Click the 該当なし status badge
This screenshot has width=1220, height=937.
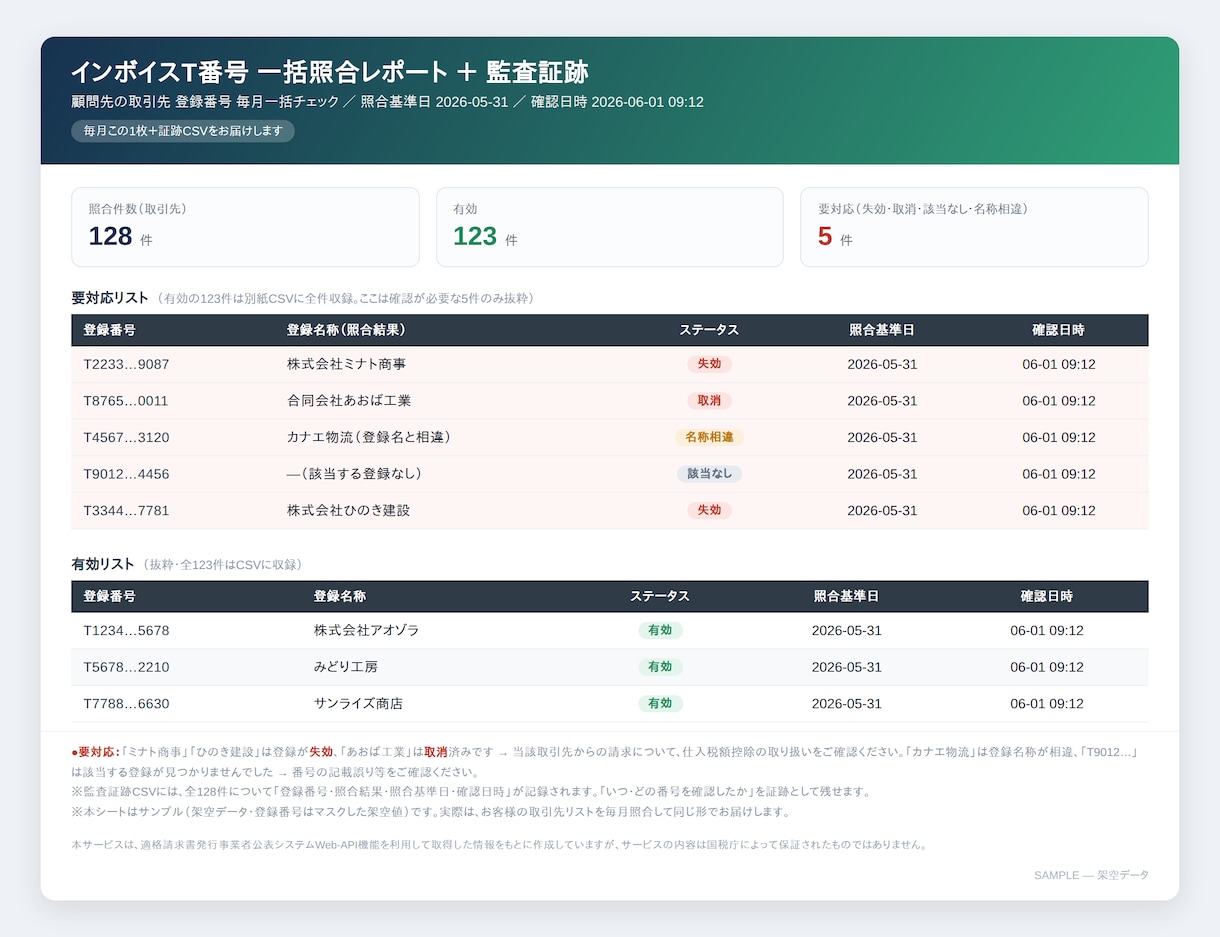coord(709,474)
